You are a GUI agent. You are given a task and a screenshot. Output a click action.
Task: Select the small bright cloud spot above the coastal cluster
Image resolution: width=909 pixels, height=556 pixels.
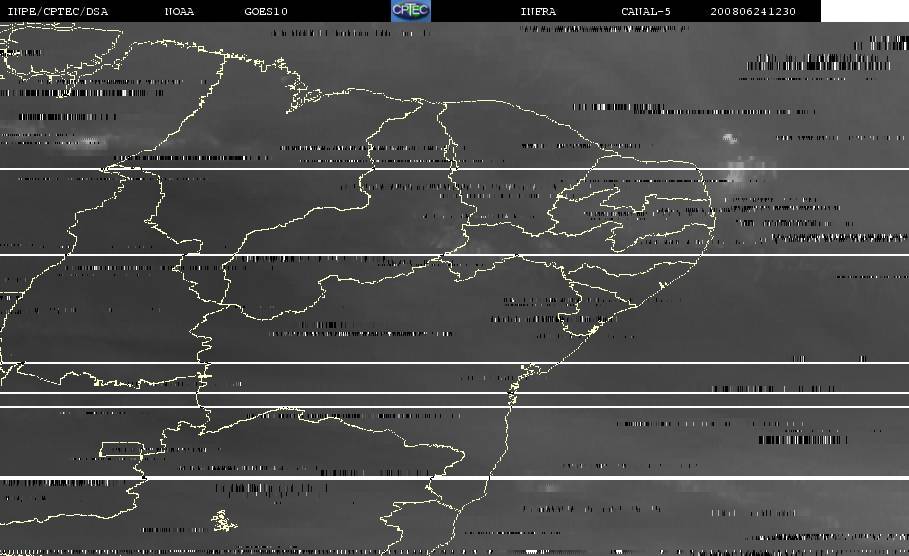coord(728,140)
